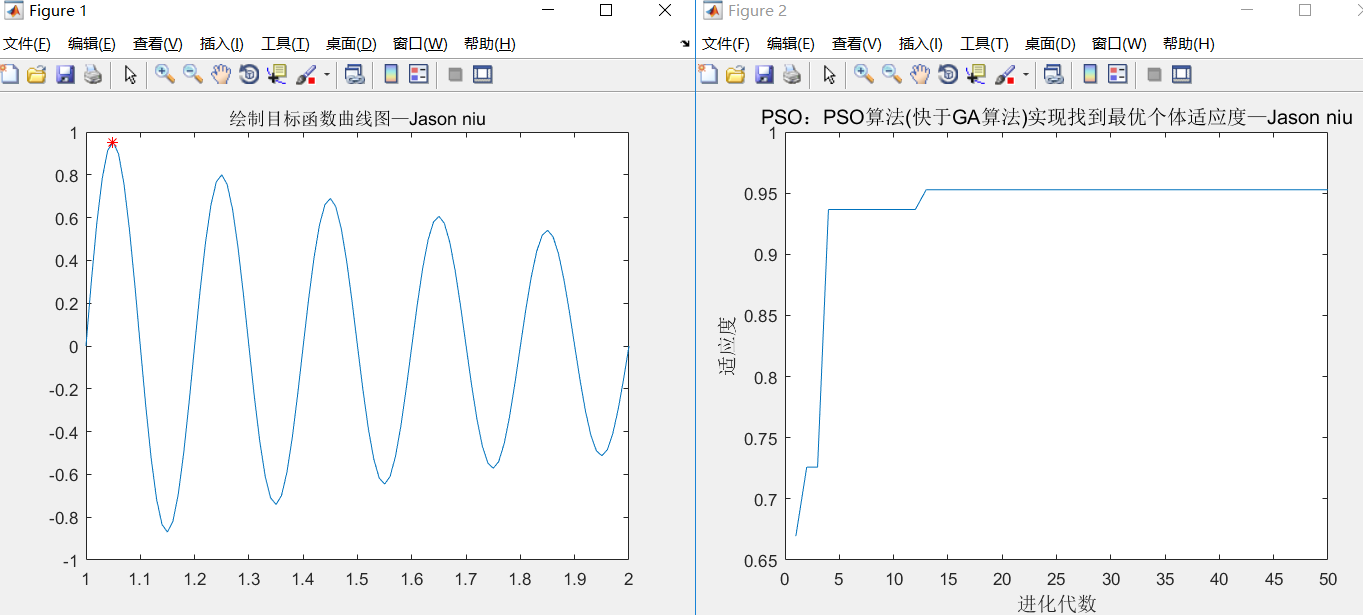Click y-axis label 适应度 in Figure 2
The height and width of the screenshot is (615, 1363).
point(727,345)
